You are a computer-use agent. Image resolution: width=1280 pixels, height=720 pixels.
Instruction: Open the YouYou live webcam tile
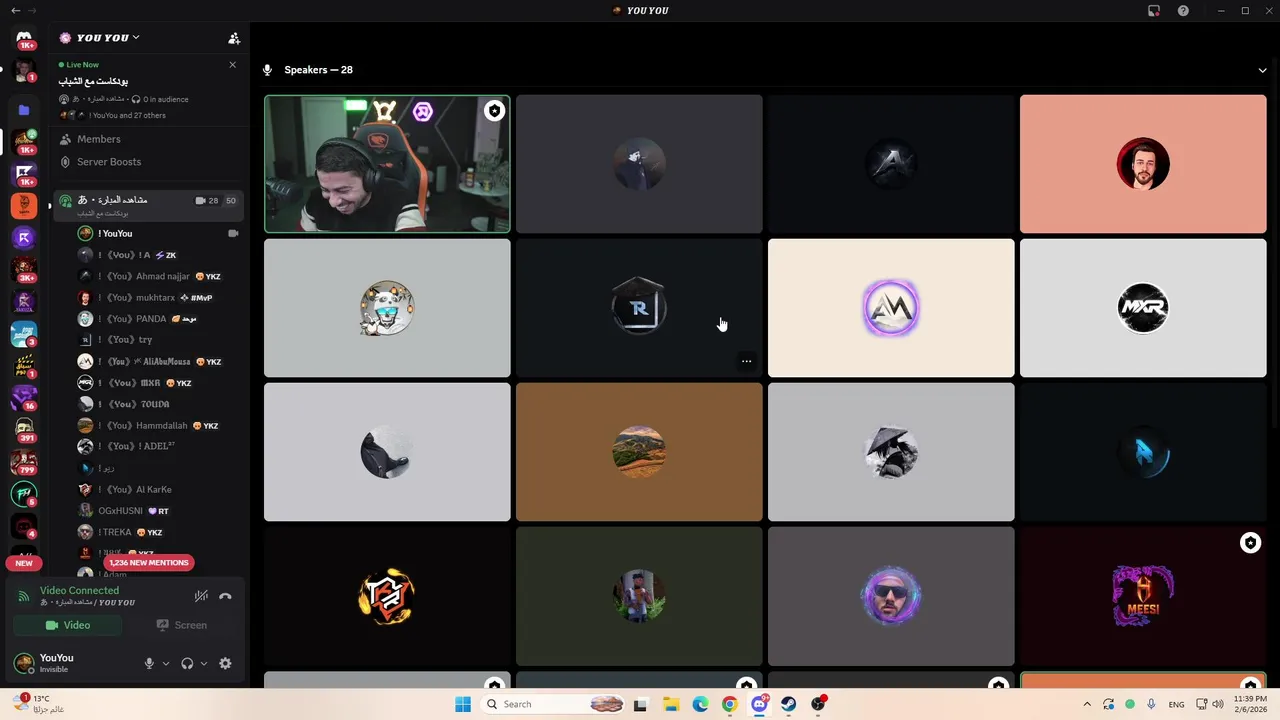point(387,164)
